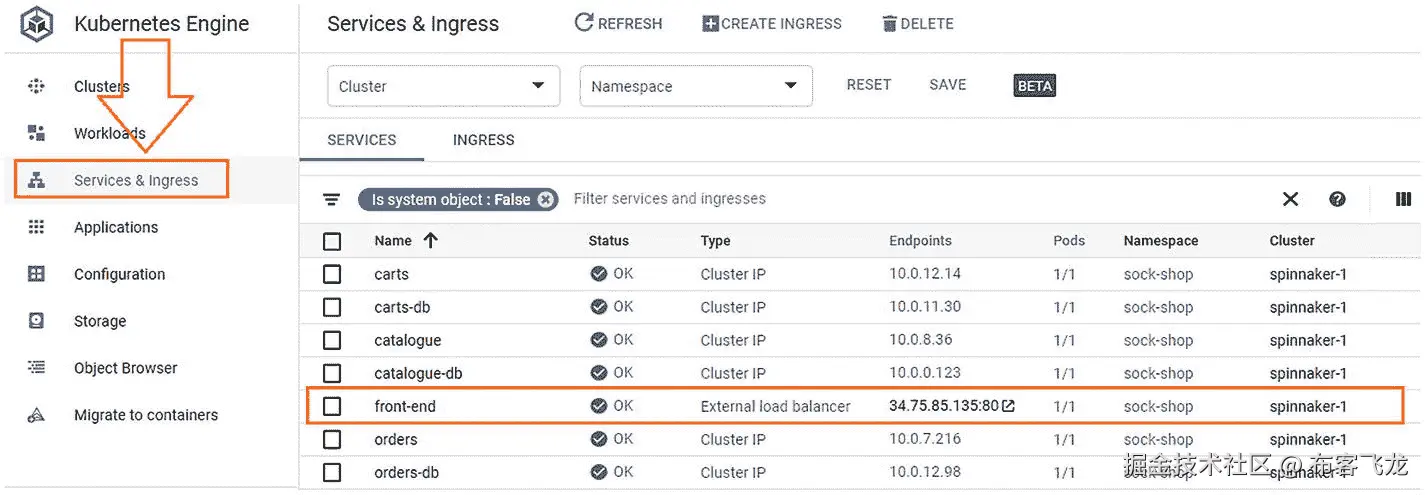Sort by the Name column arrow
1425x495 pixels.
tap(431, 240)
